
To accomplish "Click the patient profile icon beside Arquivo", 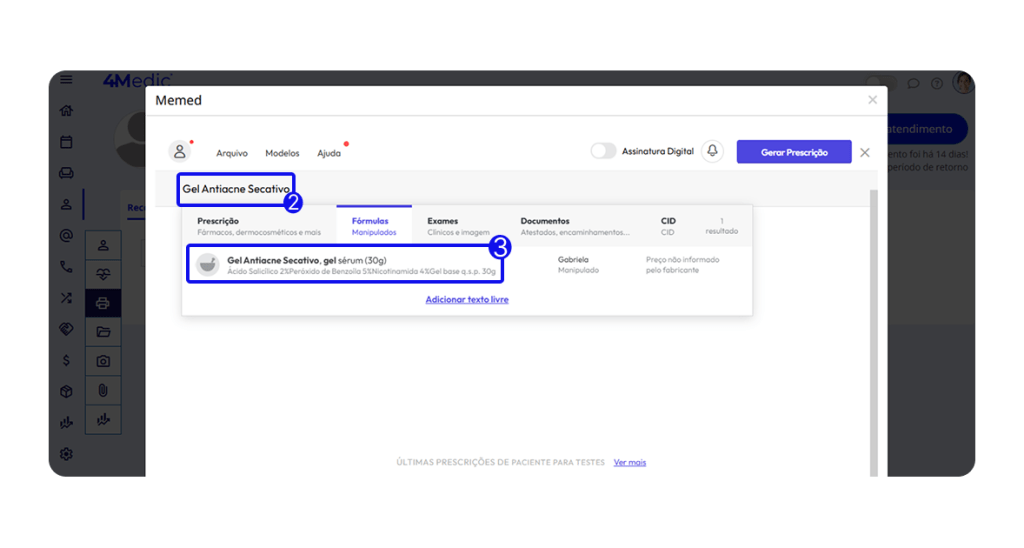I will pos(180,152).
